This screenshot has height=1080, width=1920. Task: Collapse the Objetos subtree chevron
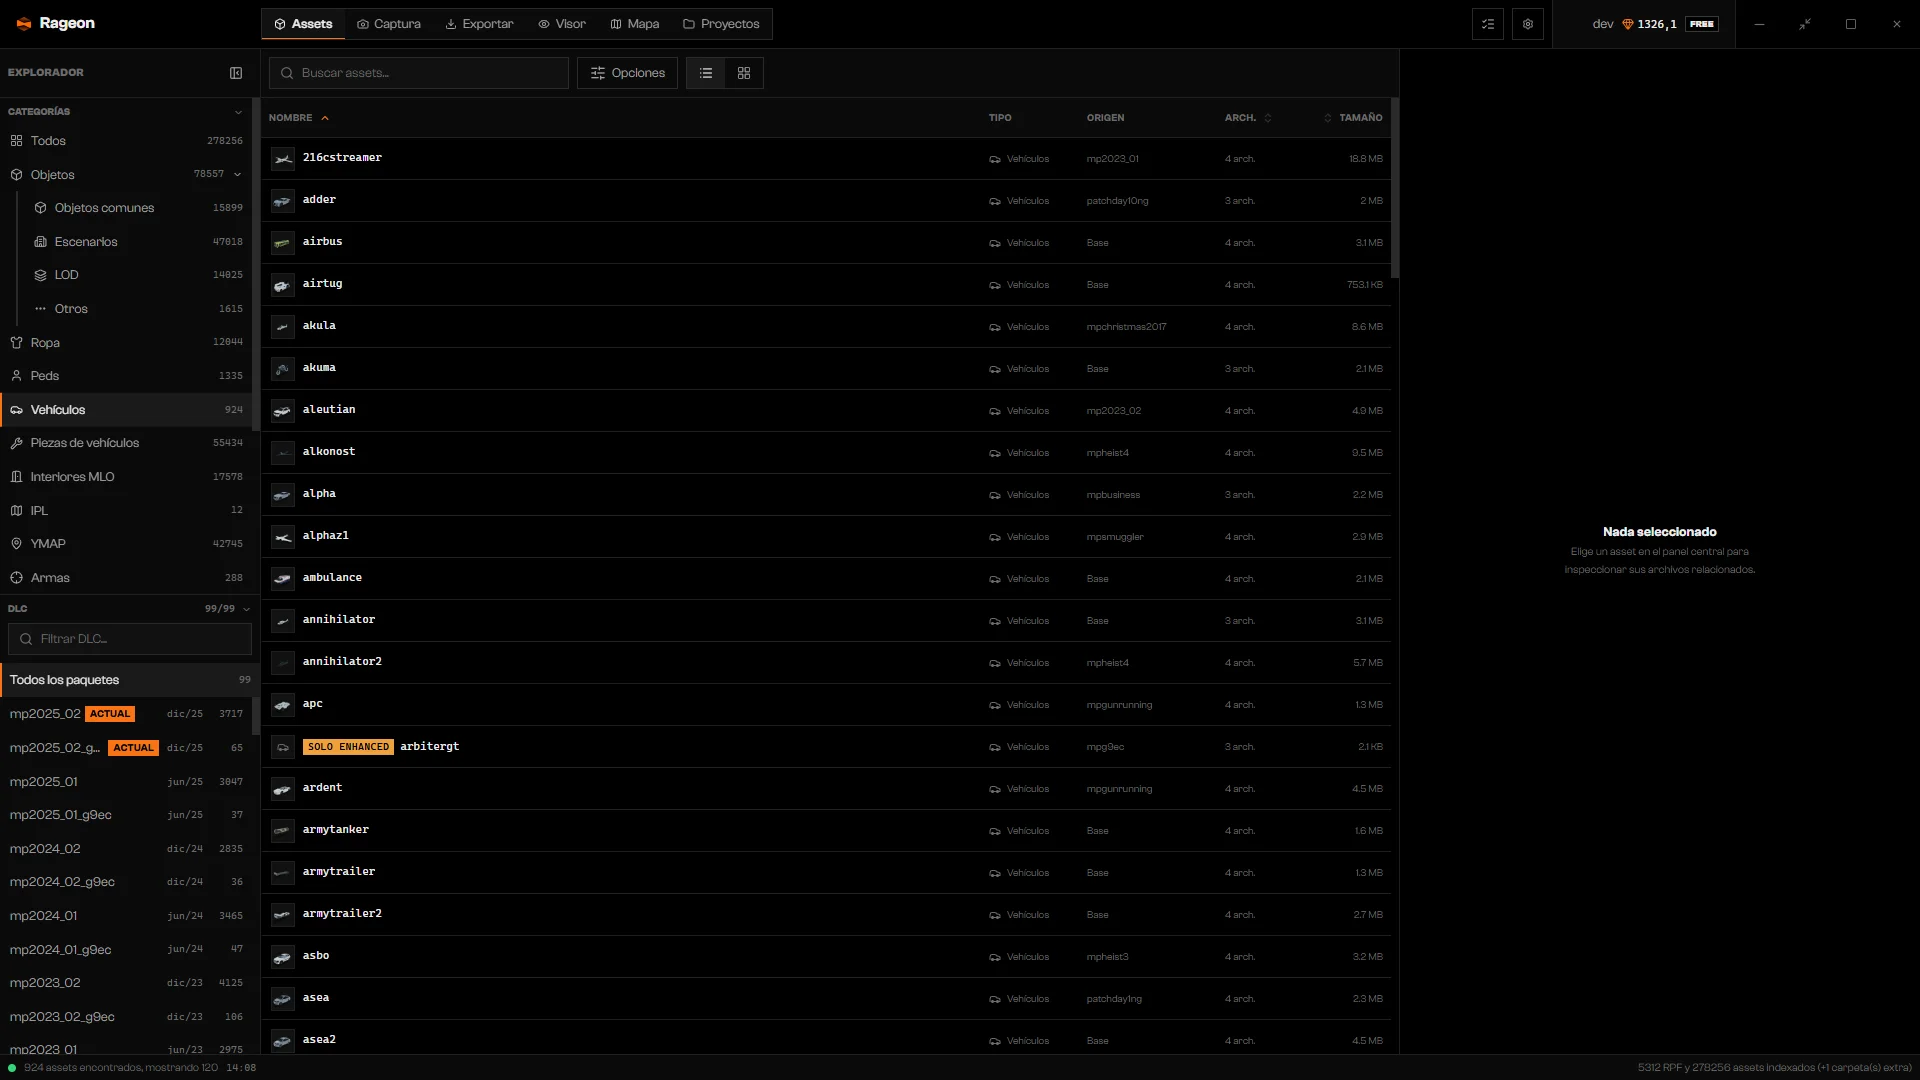tap(238, 174)
